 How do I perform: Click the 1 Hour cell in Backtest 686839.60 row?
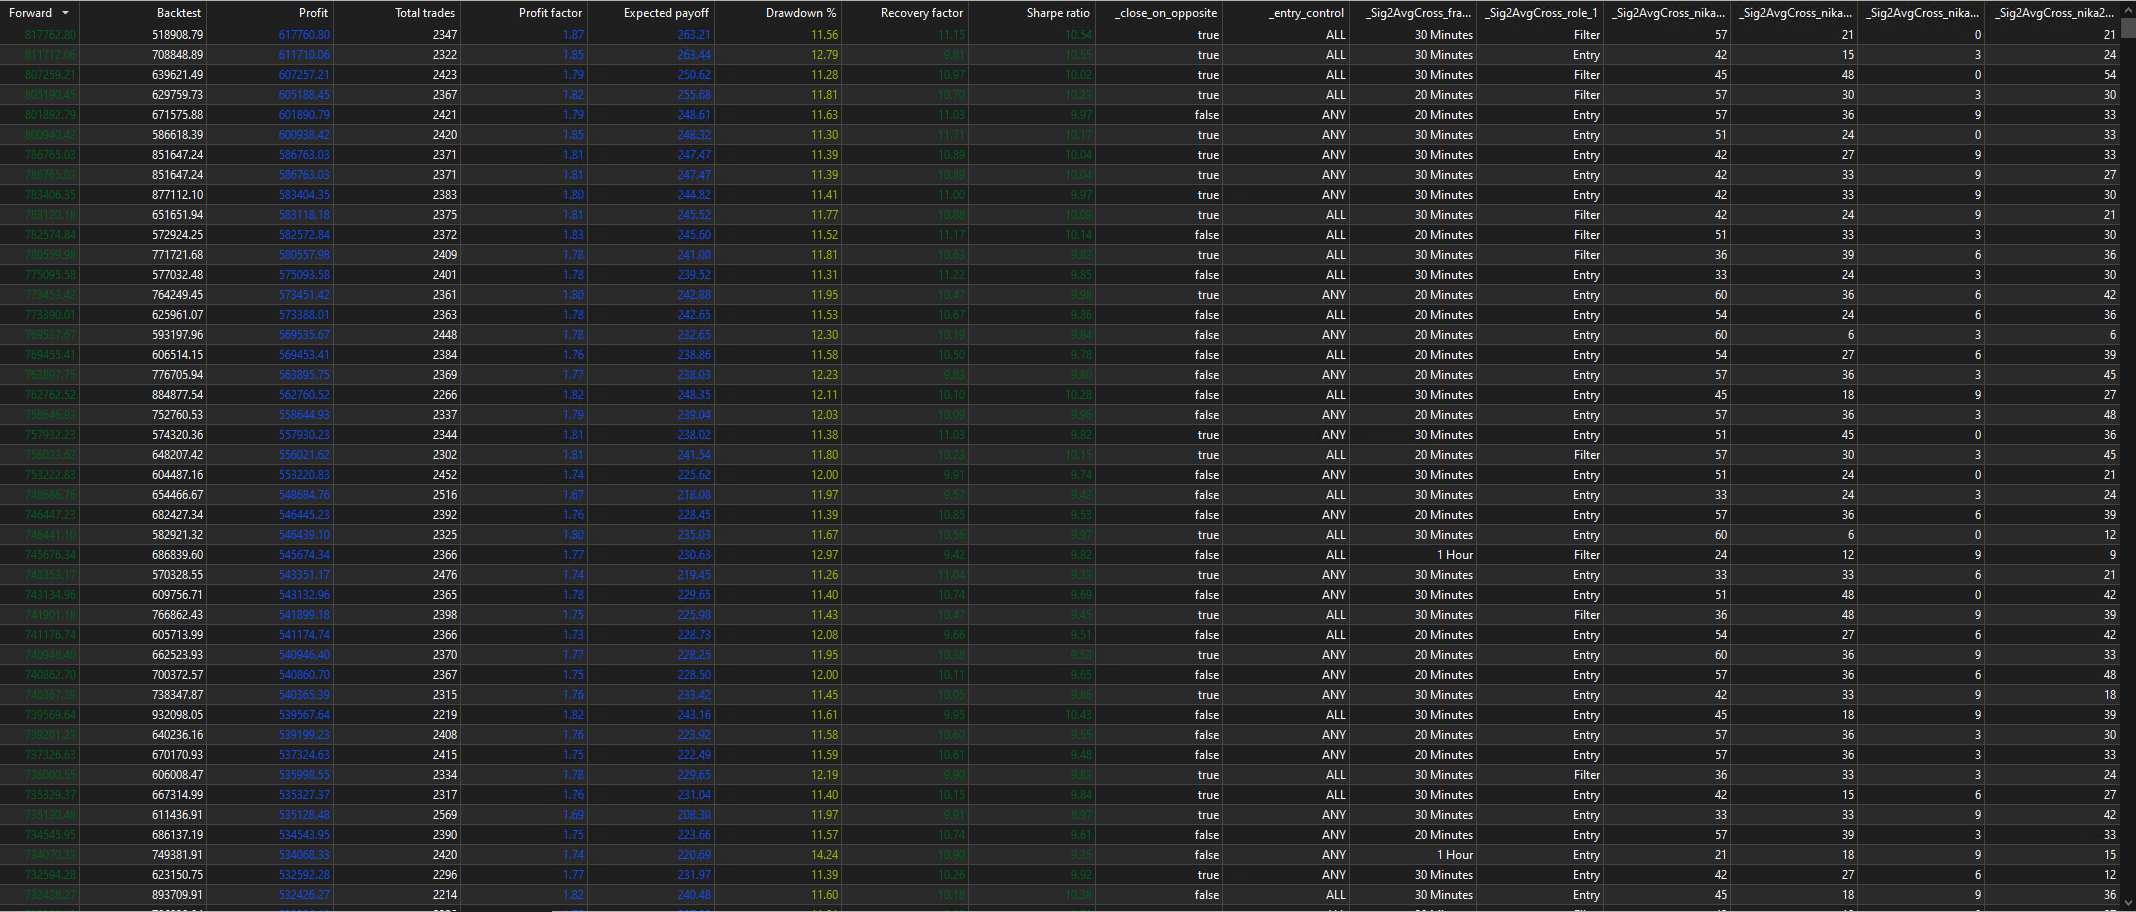(x=1455, y=555)
